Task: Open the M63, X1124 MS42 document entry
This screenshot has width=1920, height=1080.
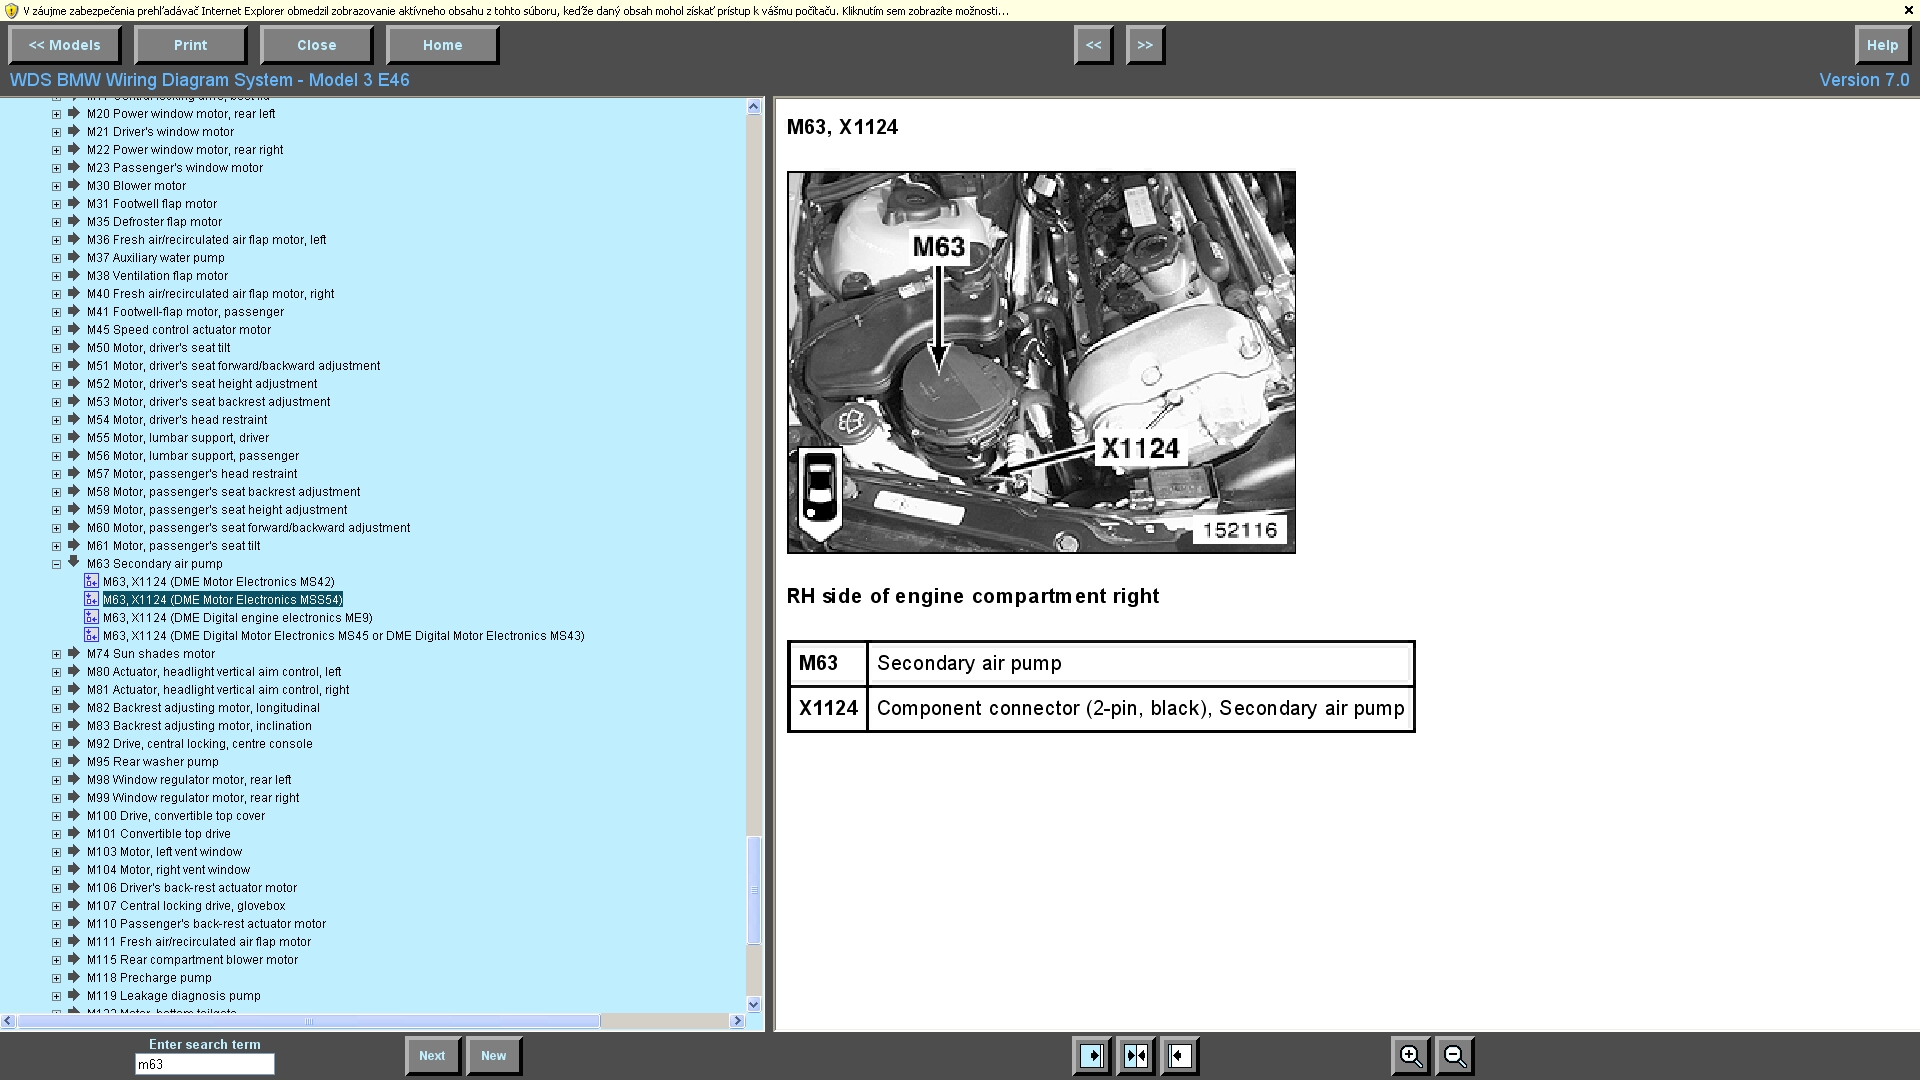Action: point(218,582)
